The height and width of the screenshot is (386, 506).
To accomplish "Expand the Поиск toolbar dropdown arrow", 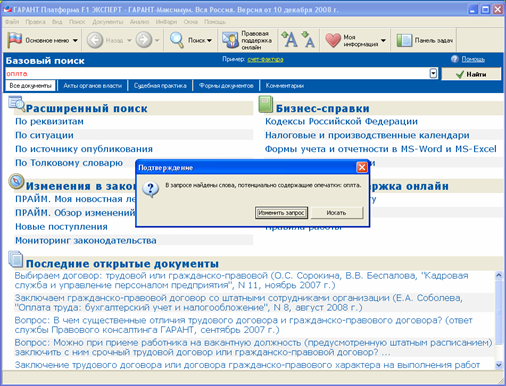I will 209,40.
